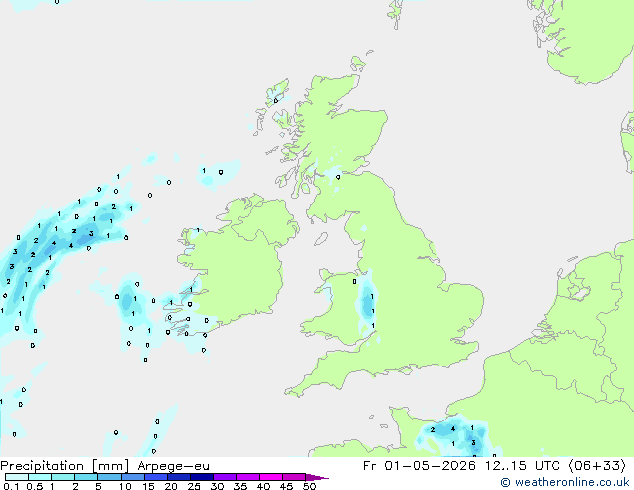
Task: Open the weatheronline.co.uk copyright link
Action: coord(565,482)
